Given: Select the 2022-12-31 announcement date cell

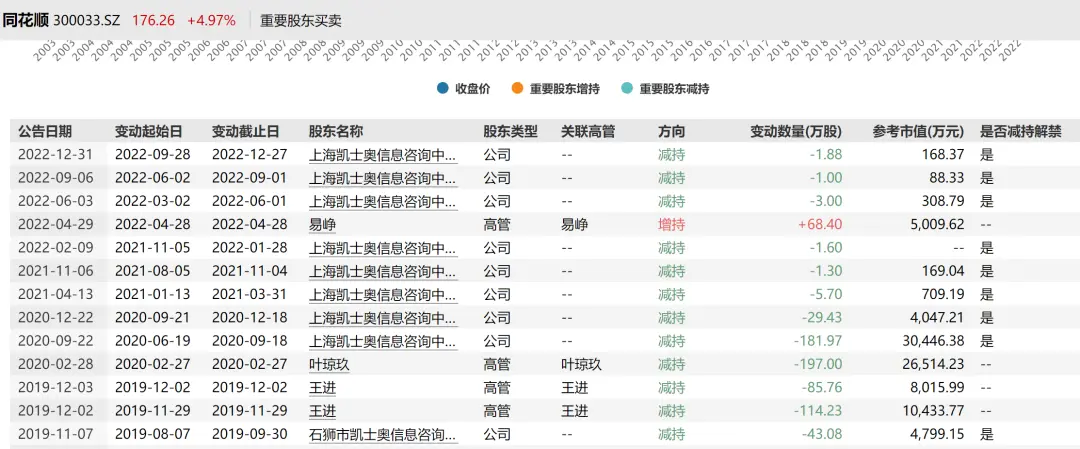Looking at the screenshot, I should pyautogui.click(x=55, y=154).
